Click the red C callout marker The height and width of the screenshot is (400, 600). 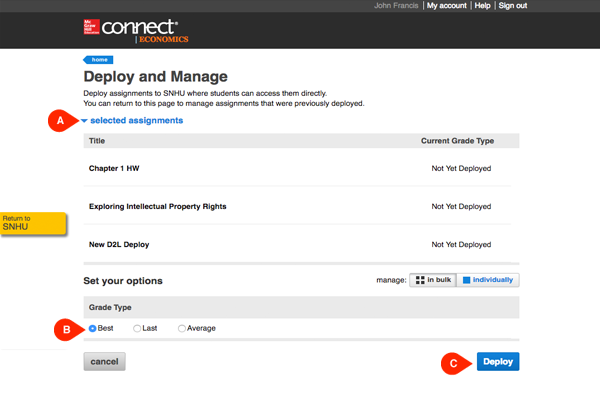click(x=453, y=363)
